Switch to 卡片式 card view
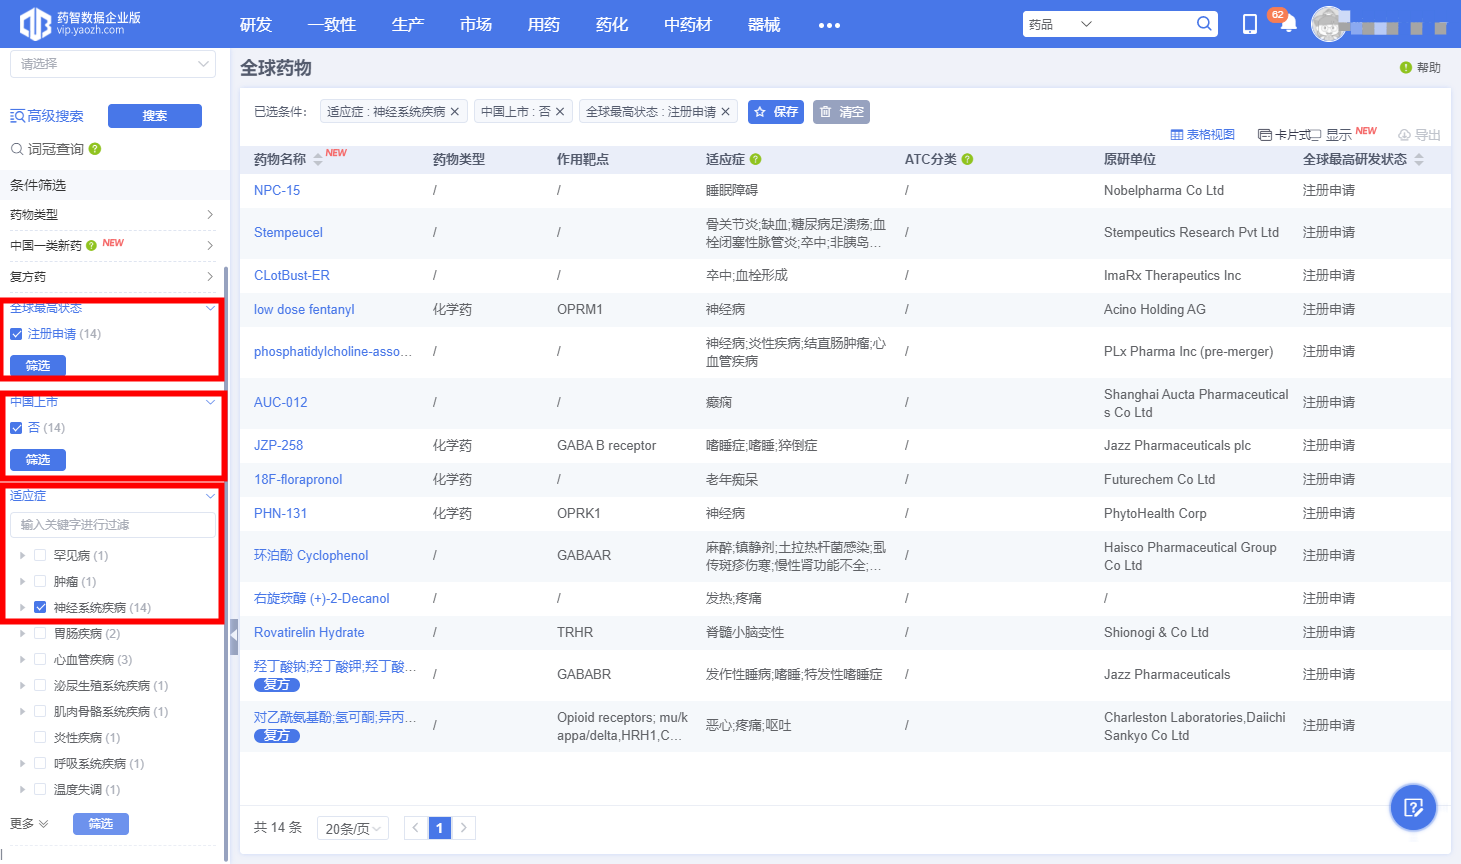This screenshot has width=1461, height=864. click(x=1283, y=135)
